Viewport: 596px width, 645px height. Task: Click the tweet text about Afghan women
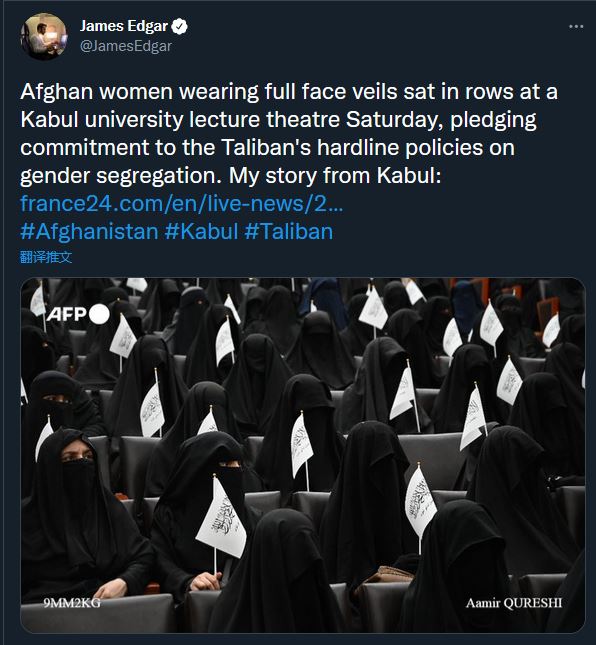click(x=289, y=133)
